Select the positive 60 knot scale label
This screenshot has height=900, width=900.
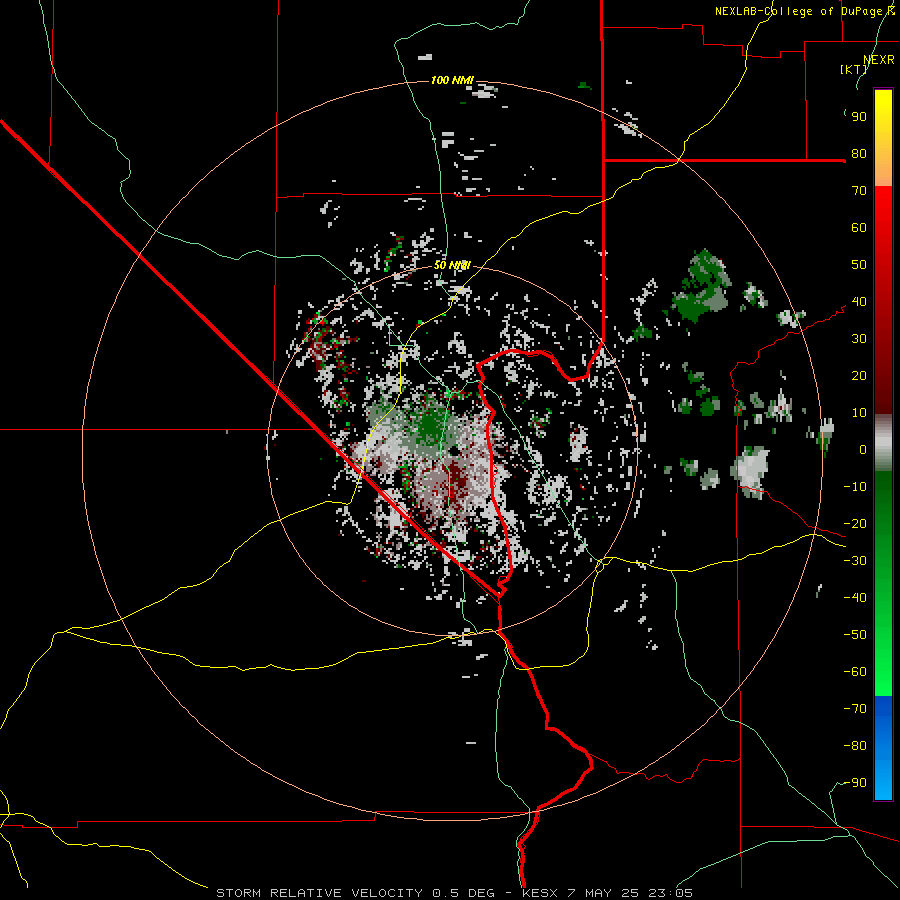pos(859,228)
